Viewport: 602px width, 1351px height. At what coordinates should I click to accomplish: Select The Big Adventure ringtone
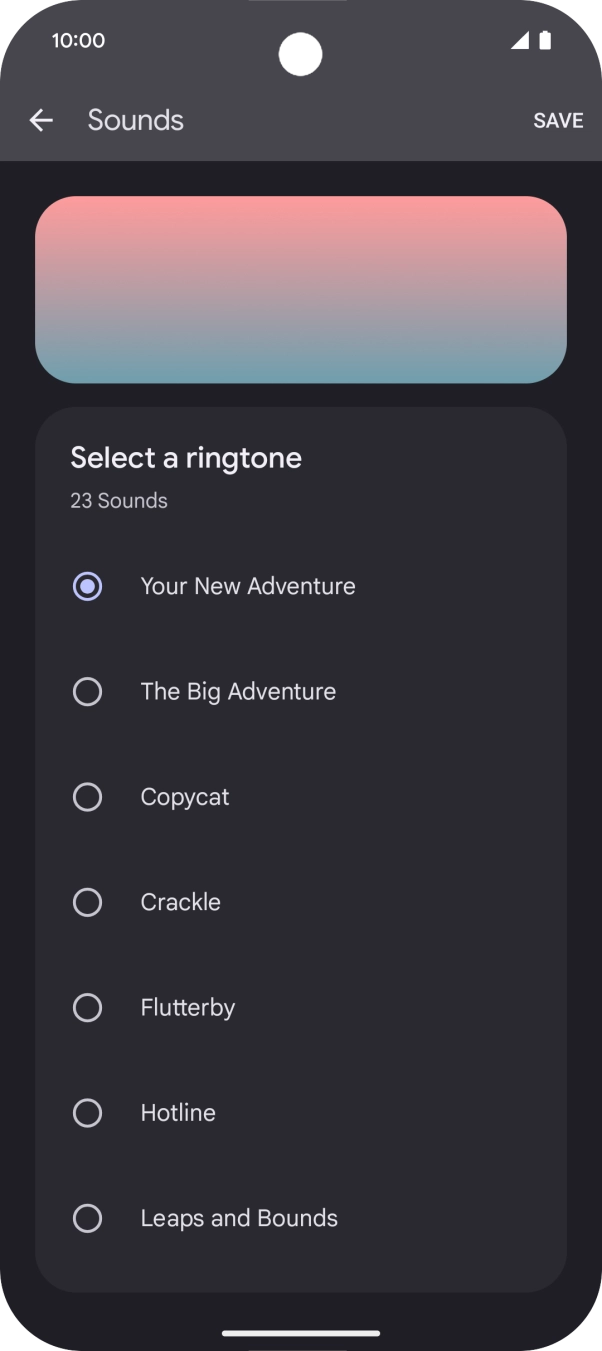87,691
